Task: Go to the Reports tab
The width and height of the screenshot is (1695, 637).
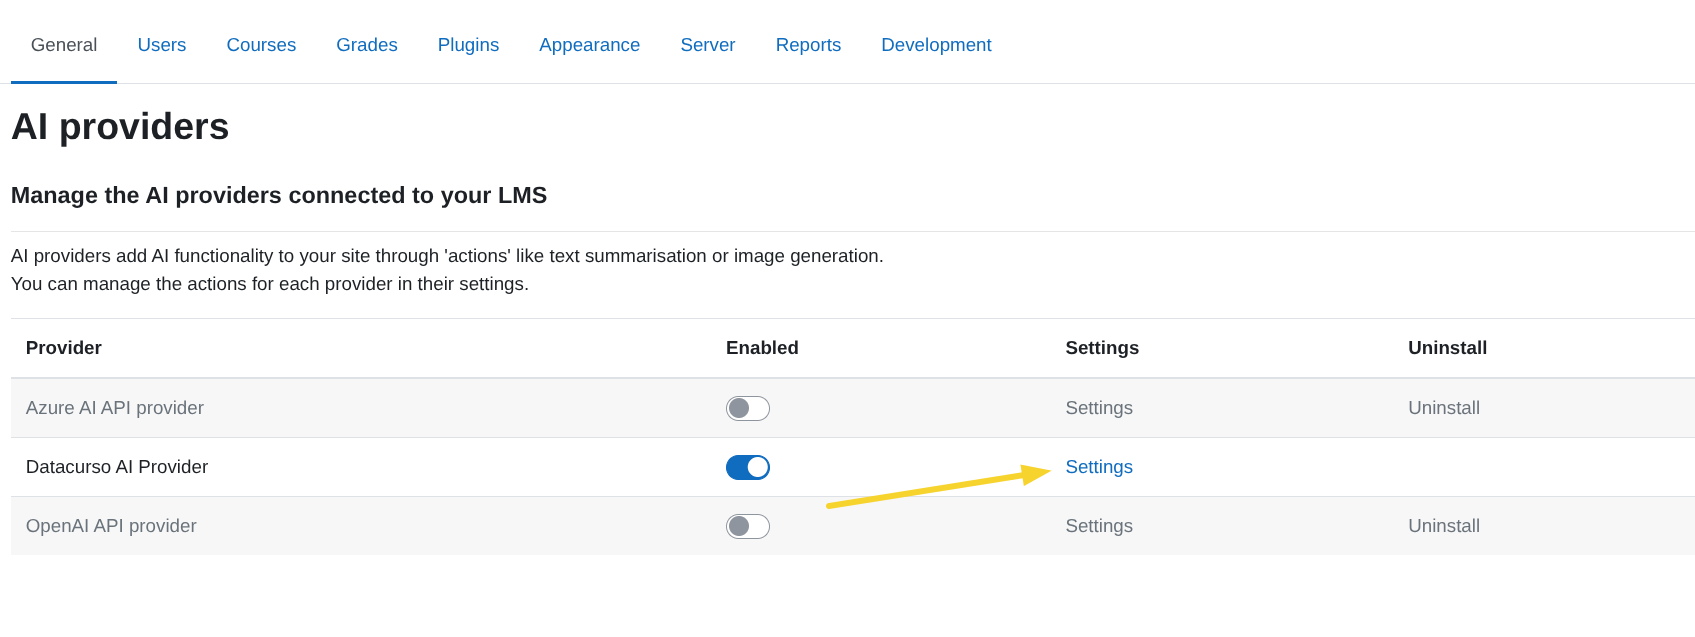Action: (808, 45)
